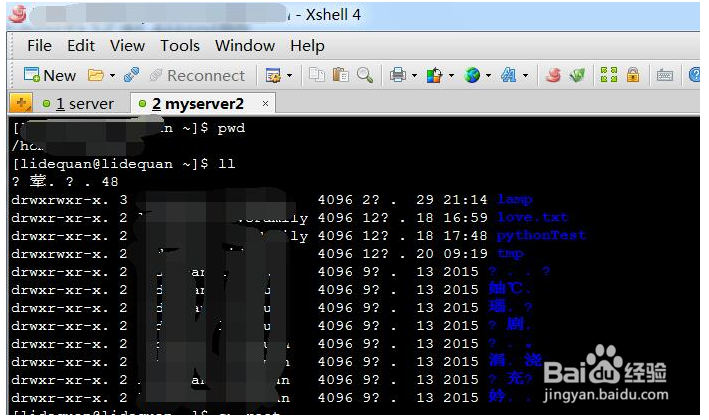The image size is (709, 420).
Task: Click the 16:59 timestamp
Action: 465,217
